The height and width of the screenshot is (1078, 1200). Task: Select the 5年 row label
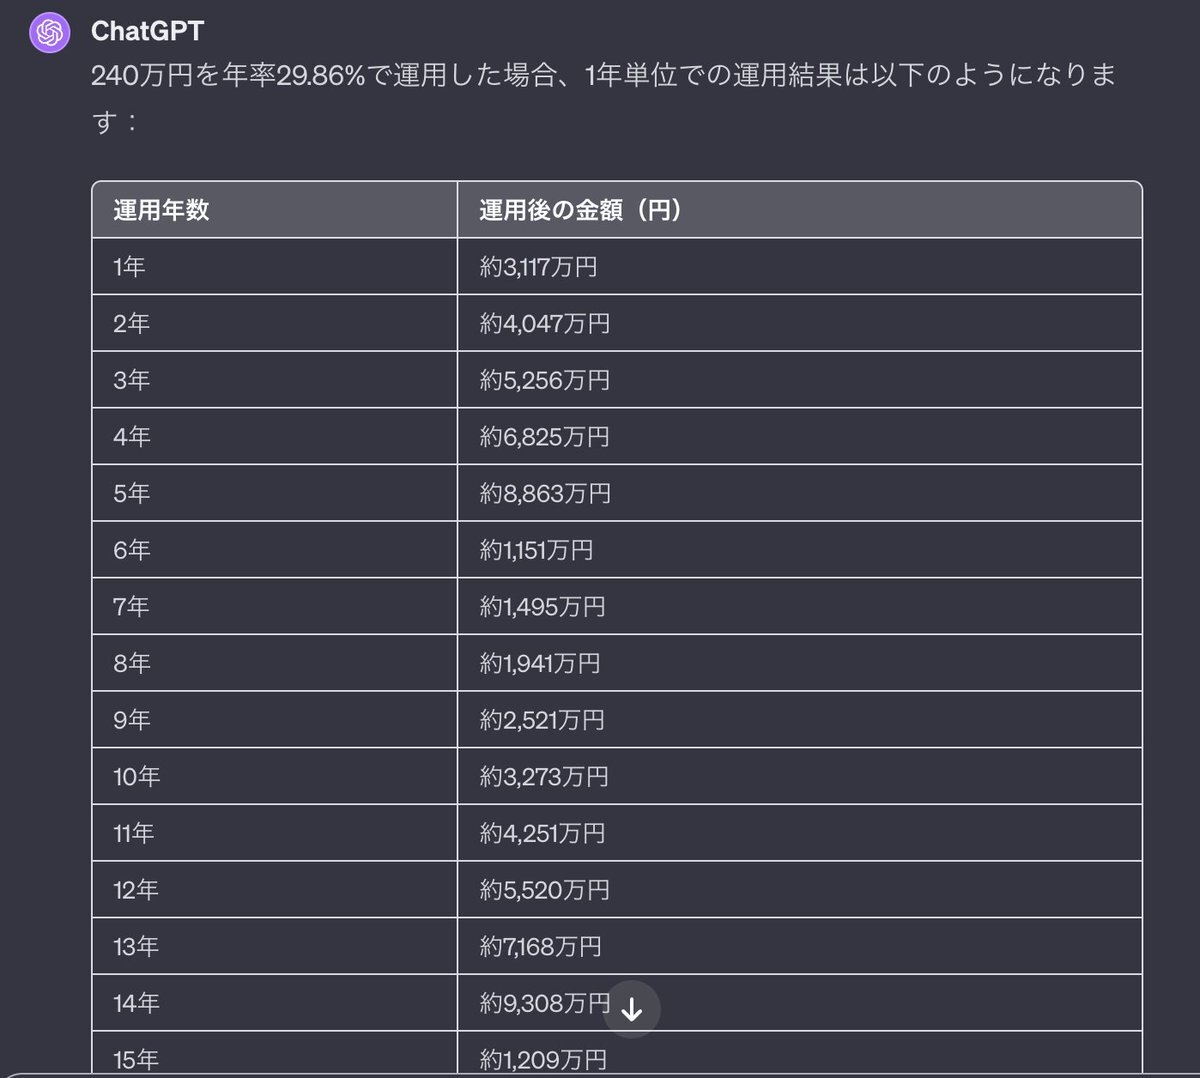[132, 493]
